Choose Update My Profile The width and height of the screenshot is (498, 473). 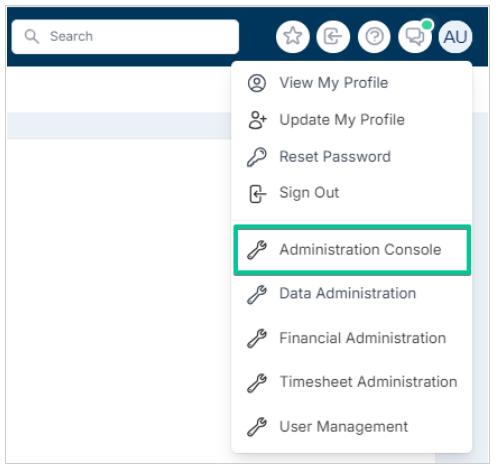(x=352, y=120)
